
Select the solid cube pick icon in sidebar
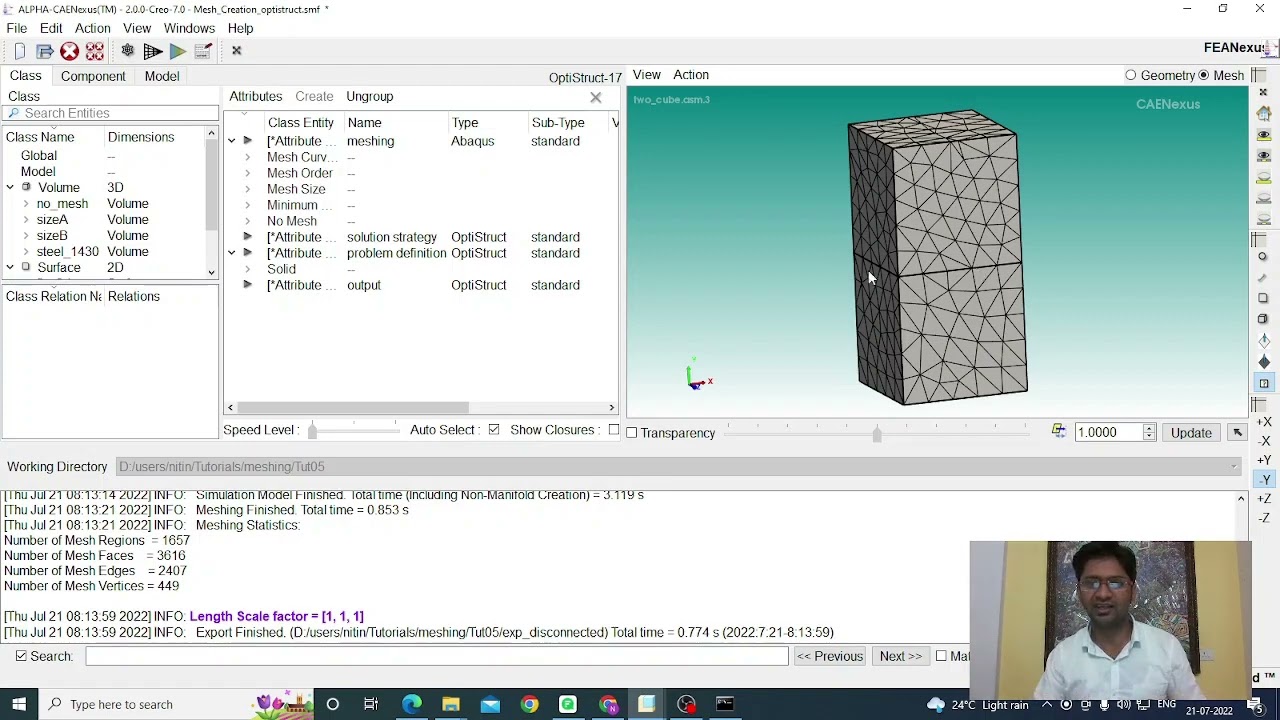point(1264,318)
